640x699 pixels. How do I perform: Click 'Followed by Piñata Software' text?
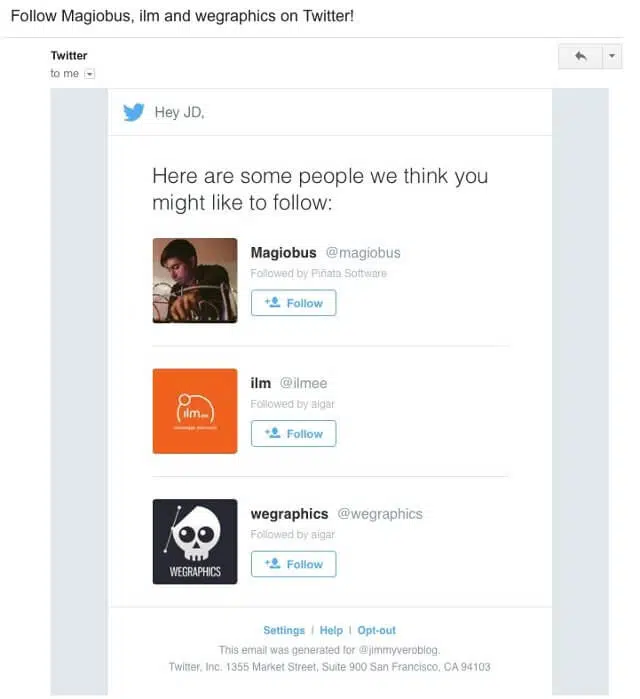click(318, 273)
